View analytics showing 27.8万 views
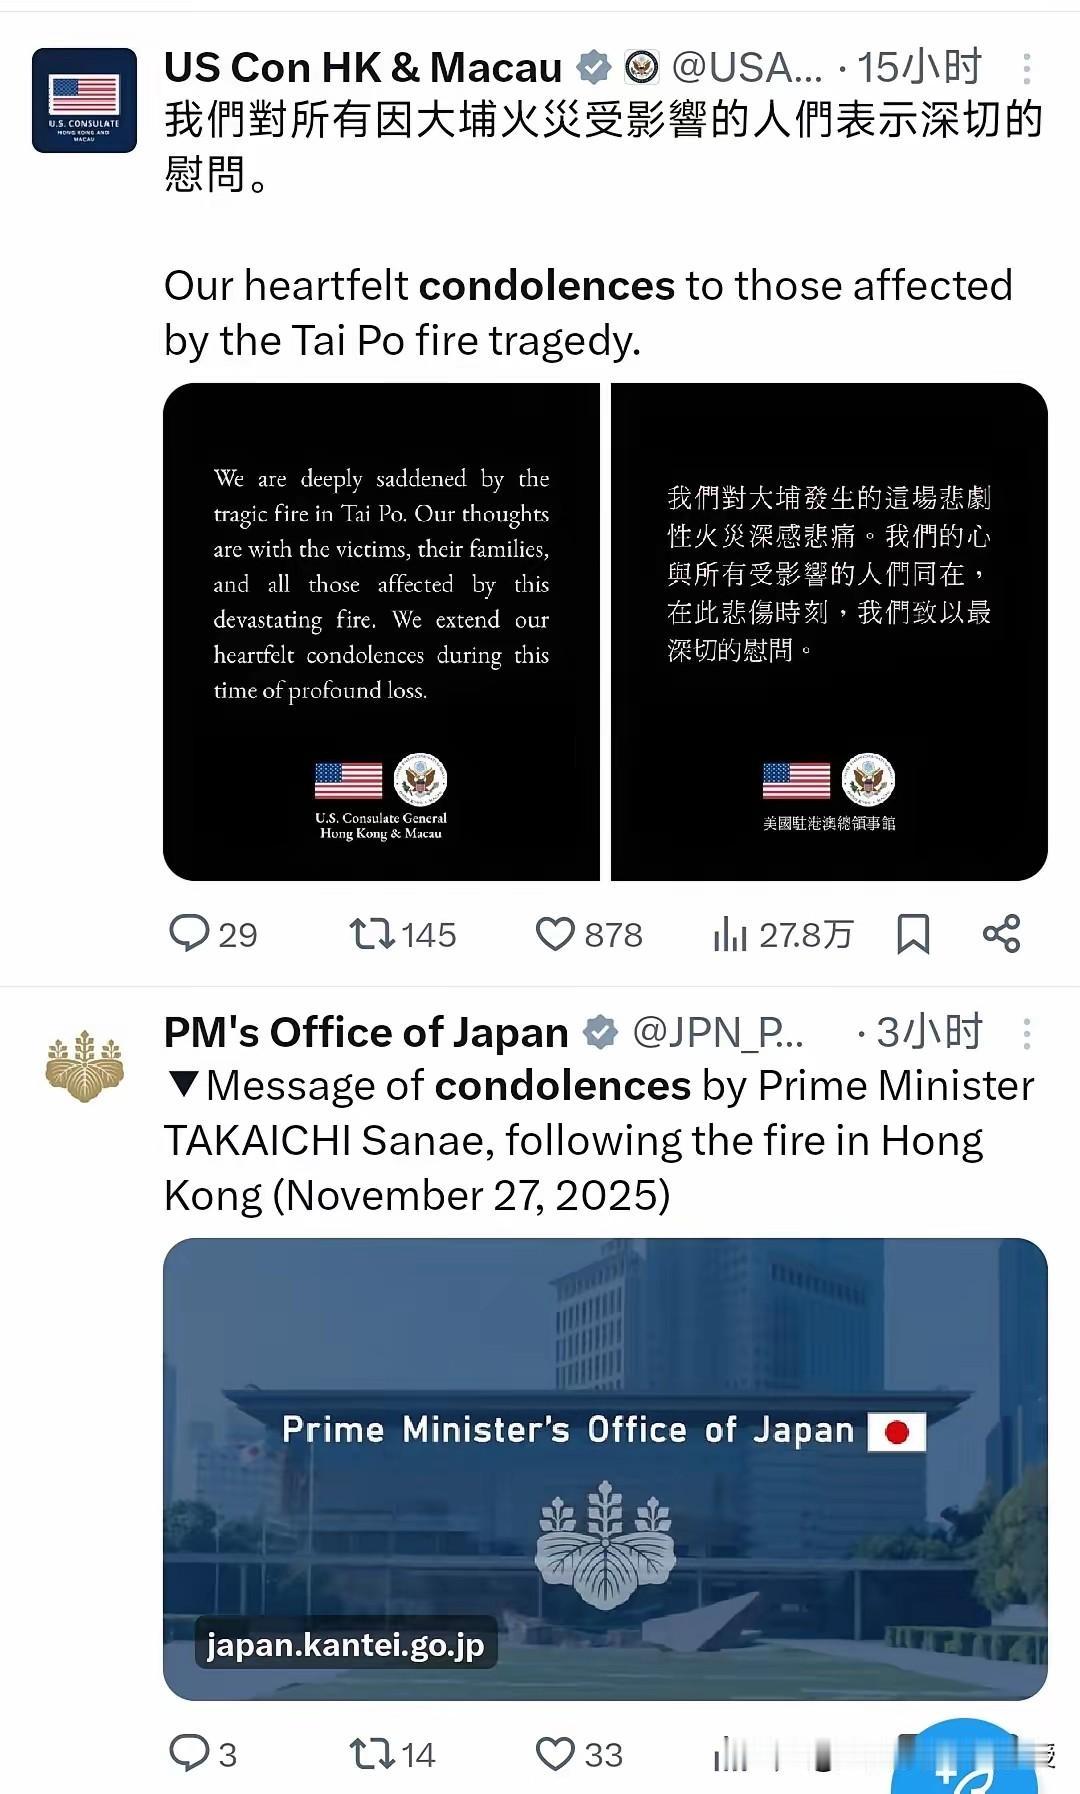 coord(783,934)
